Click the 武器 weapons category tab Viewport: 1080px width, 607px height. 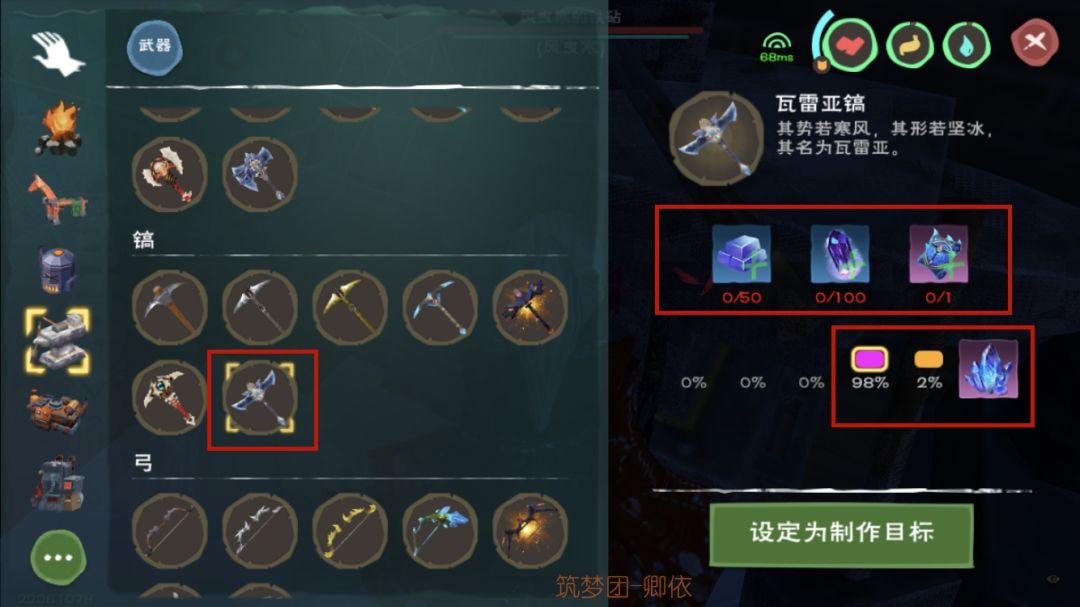155,47
